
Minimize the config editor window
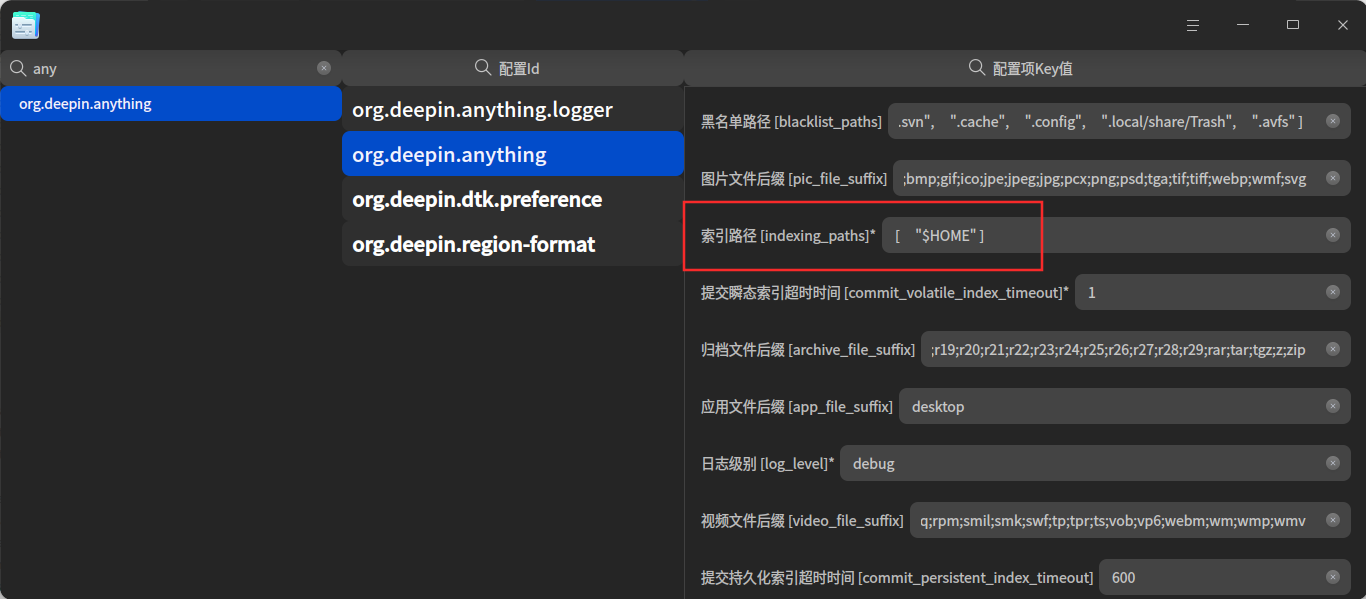pyautogui.click(x=1243, y=25)
